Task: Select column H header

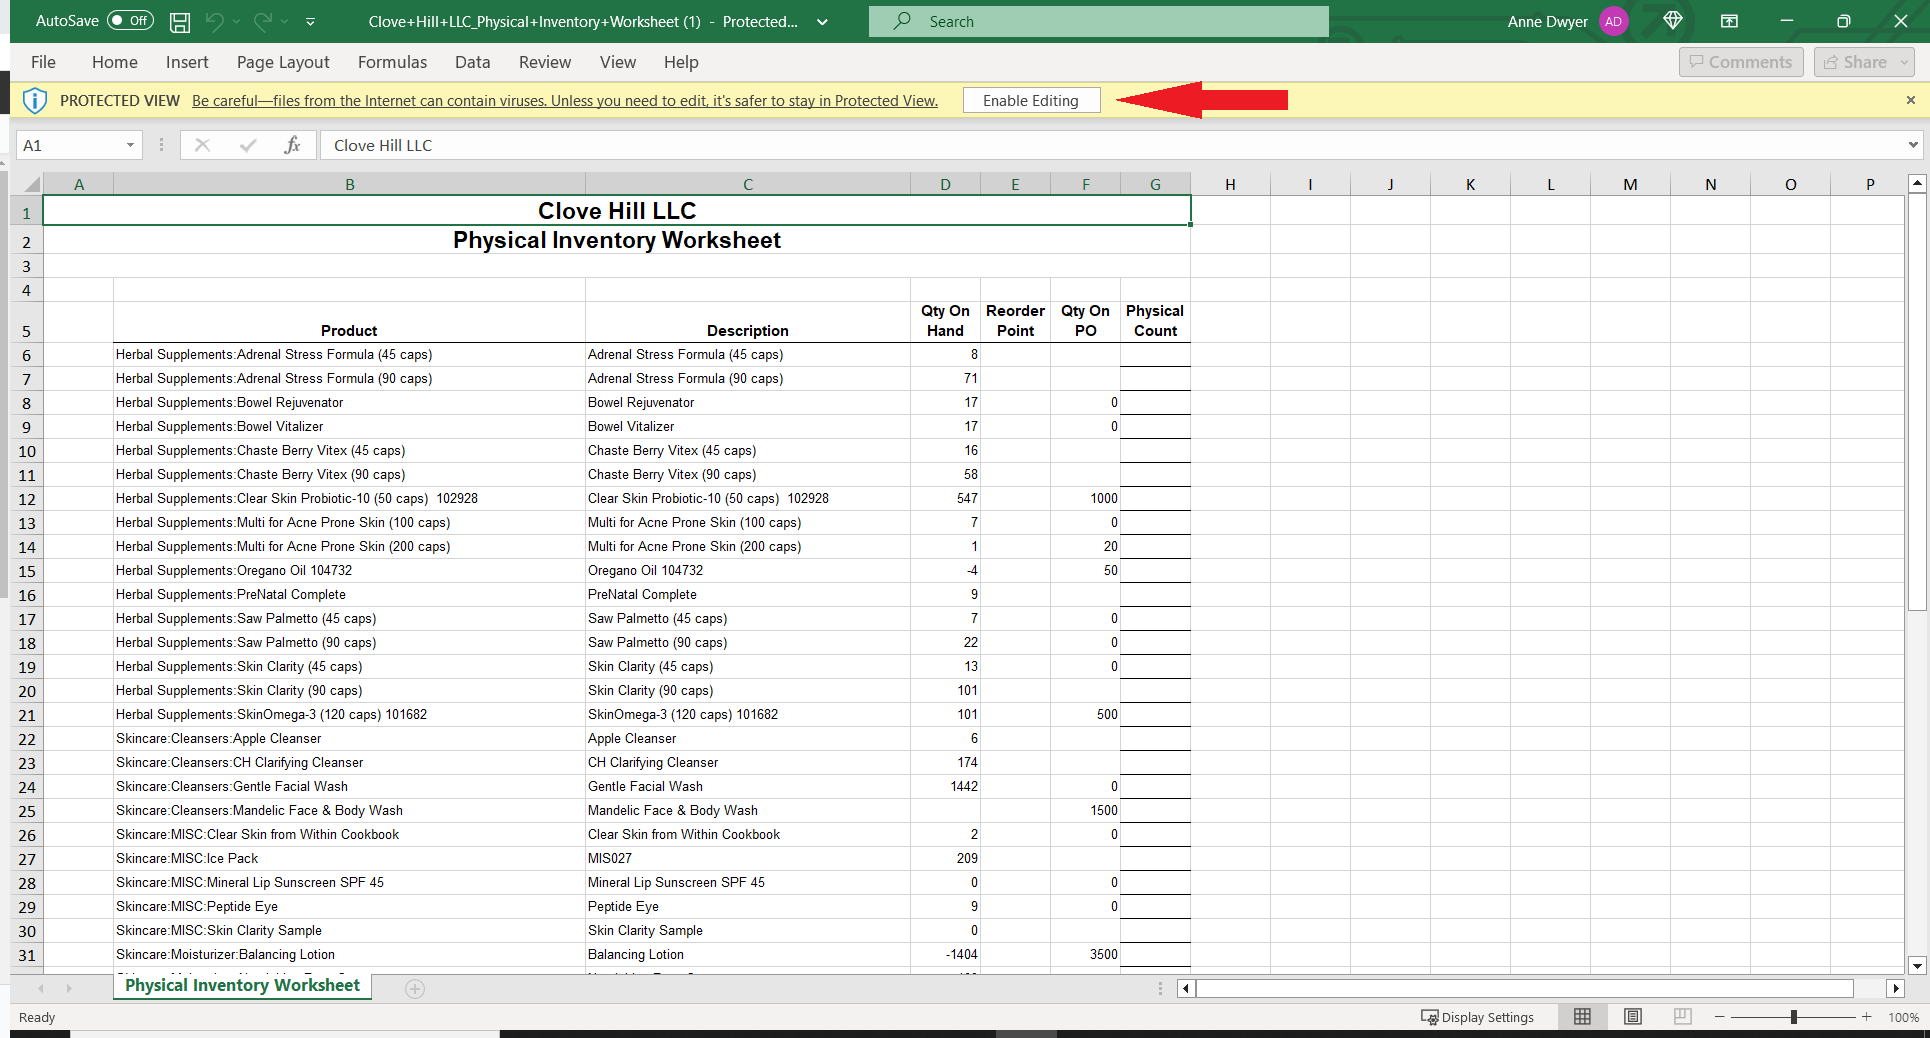Action: coord(1230,184)
